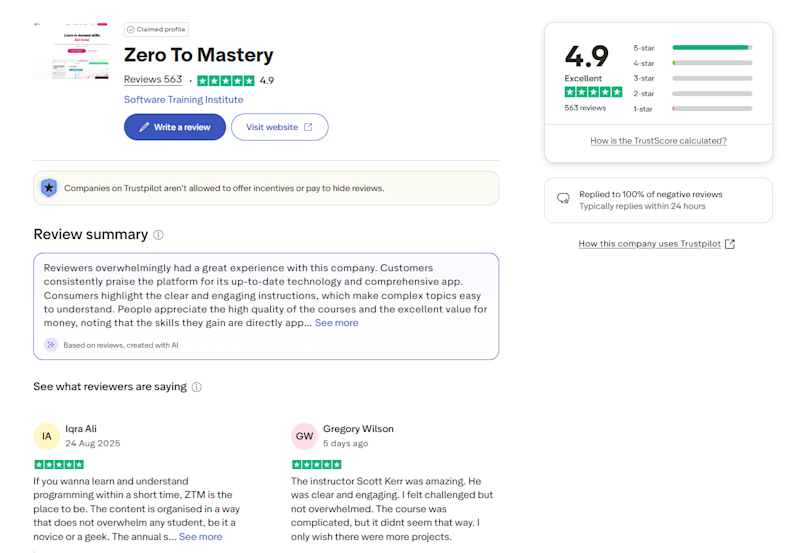The image size is (800, 553).
Task: Click the 4-star label
Action: pyautogui.click(x=643, y=63)
